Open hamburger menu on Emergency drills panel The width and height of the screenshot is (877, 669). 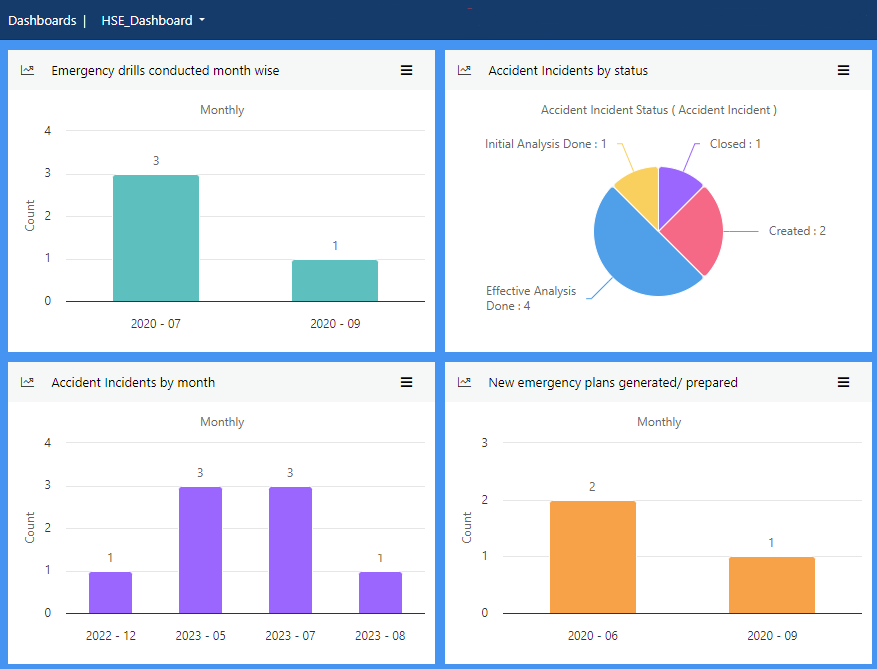tap(406, 70)
